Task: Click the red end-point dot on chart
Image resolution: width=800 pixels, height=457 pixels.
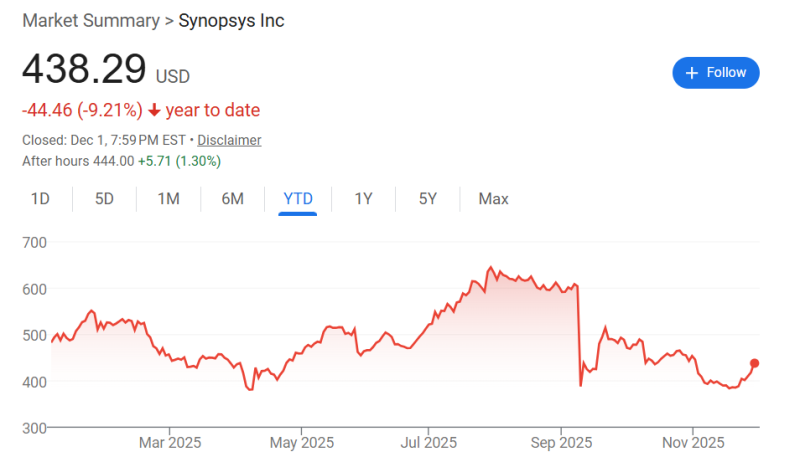Action: [x=754, y=363]
